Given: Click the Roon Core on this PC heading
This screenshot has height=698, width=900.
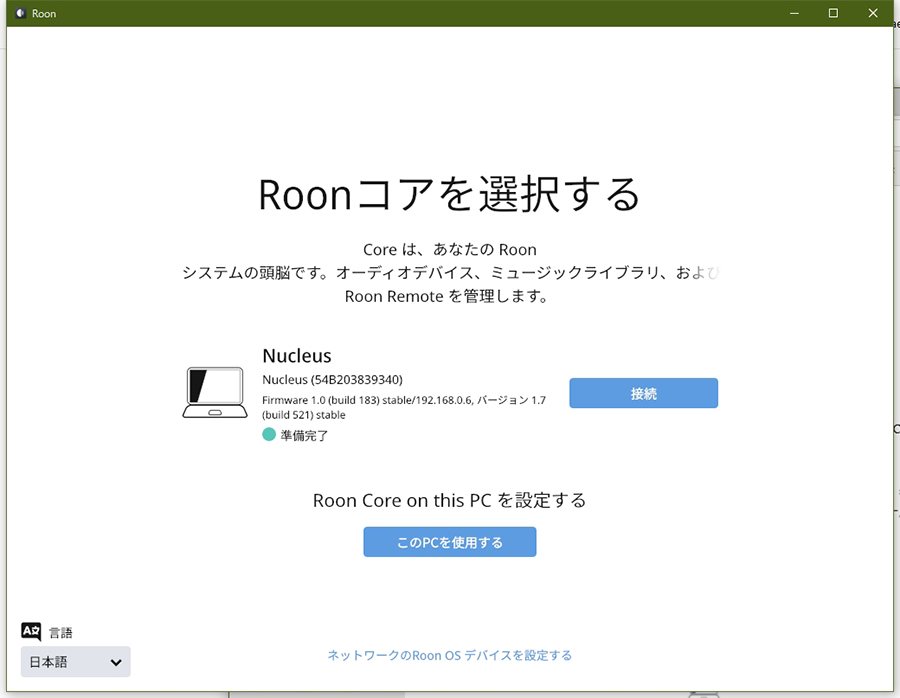Looking at the screenshot, I should point(449,500).
